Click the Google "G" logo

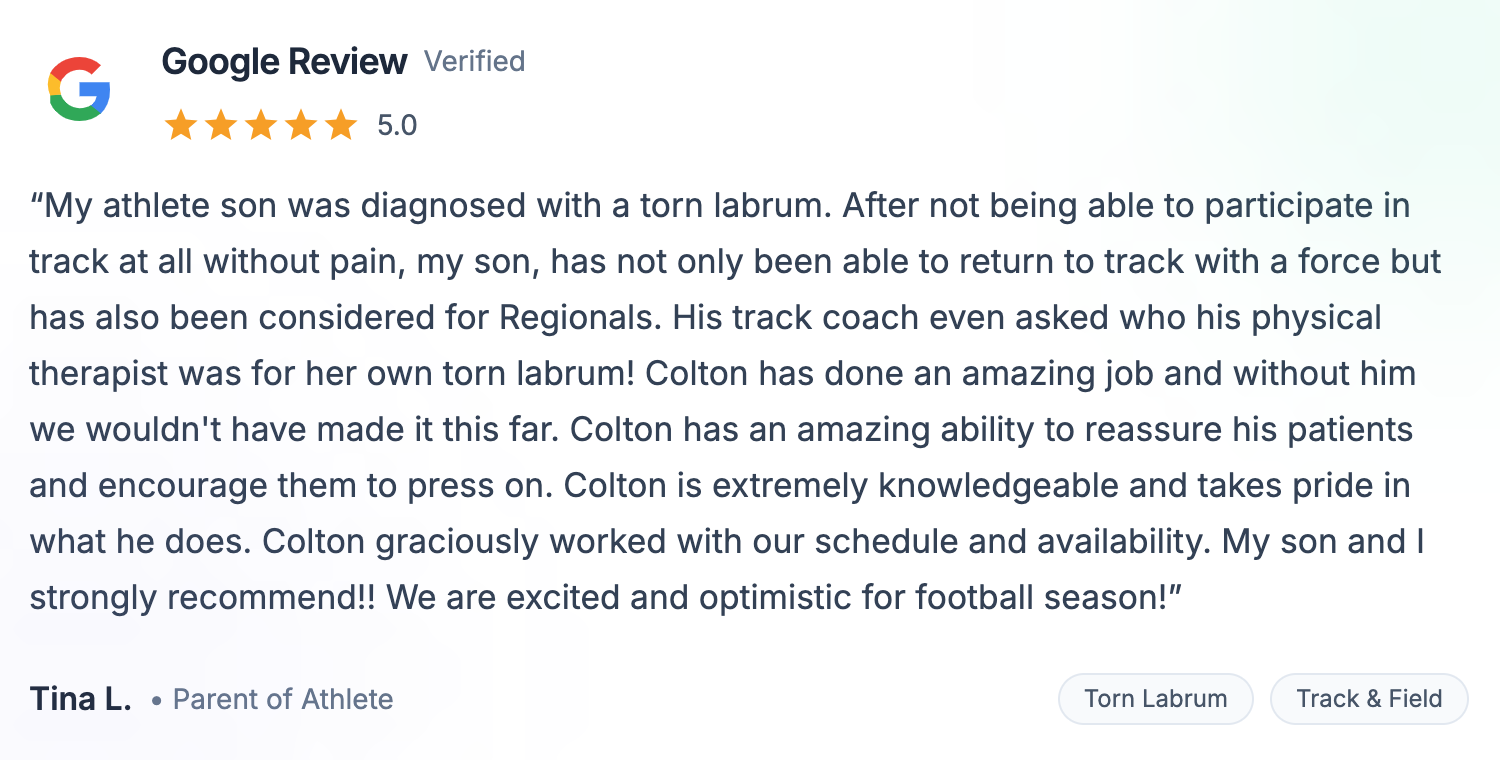point(79,89)
